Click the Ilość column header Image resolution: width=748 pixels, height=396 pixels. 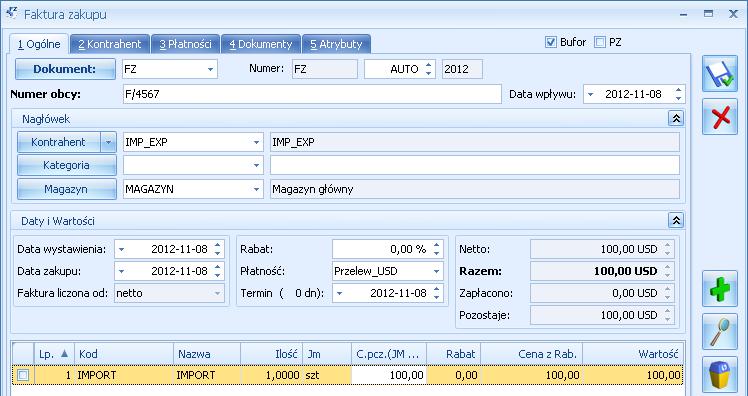coord(271,354)
